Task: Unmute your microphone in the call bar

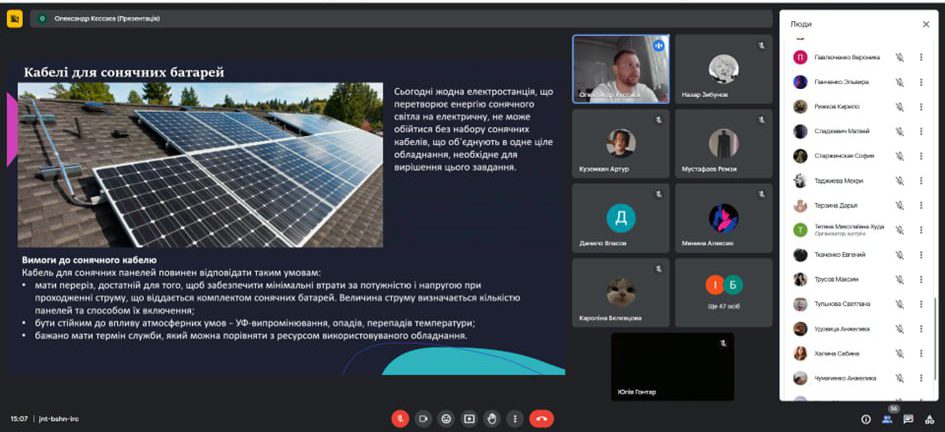Action: [x=400, y=419]
